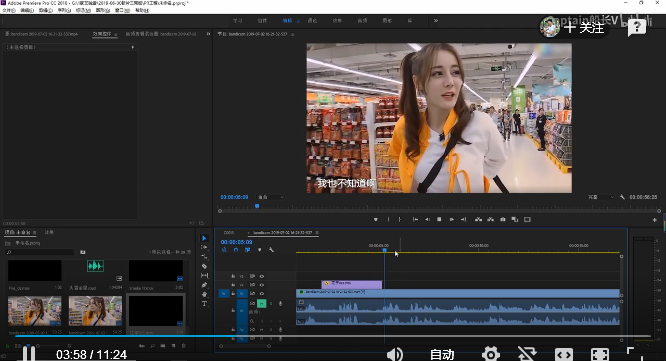Open the button editor plus icon
Screen dimensions: 666x361
click(x=655, y=220)
